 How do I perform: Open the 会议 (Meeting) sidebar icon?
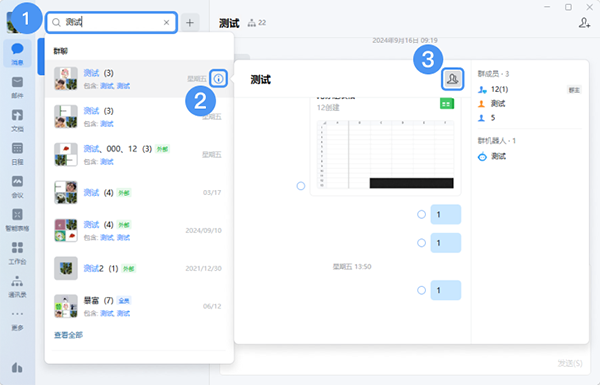pyautogui.click(x=17, y=186)
